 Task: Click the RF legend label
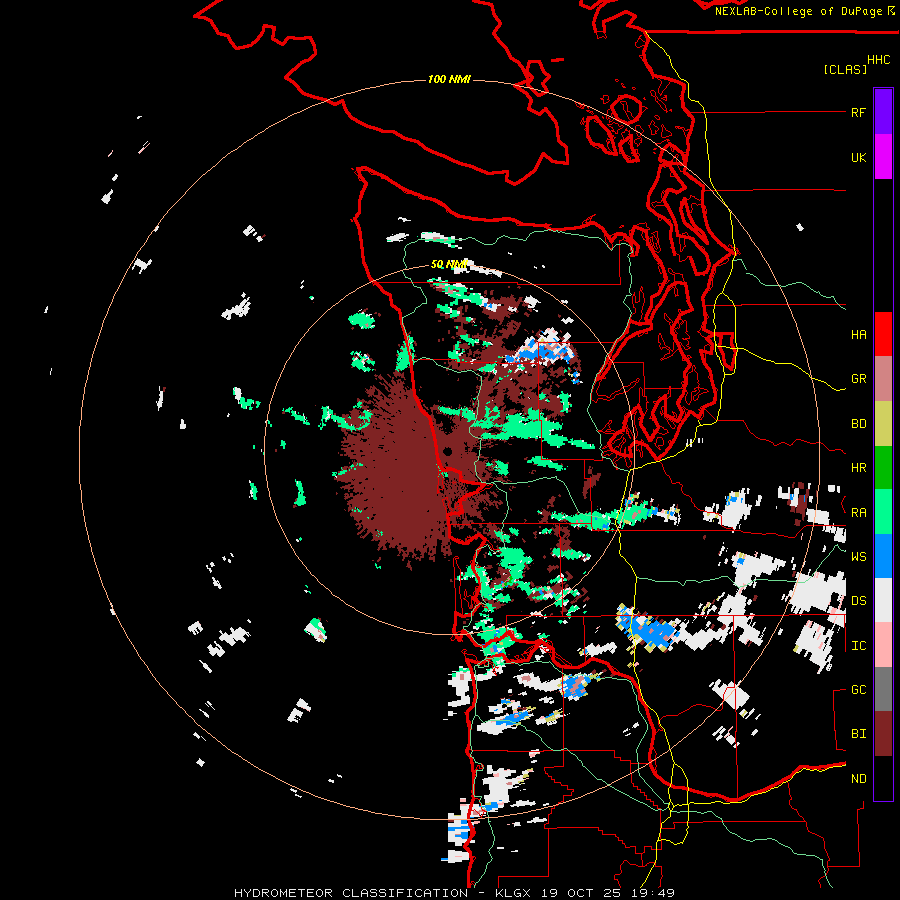pos(858,112)
